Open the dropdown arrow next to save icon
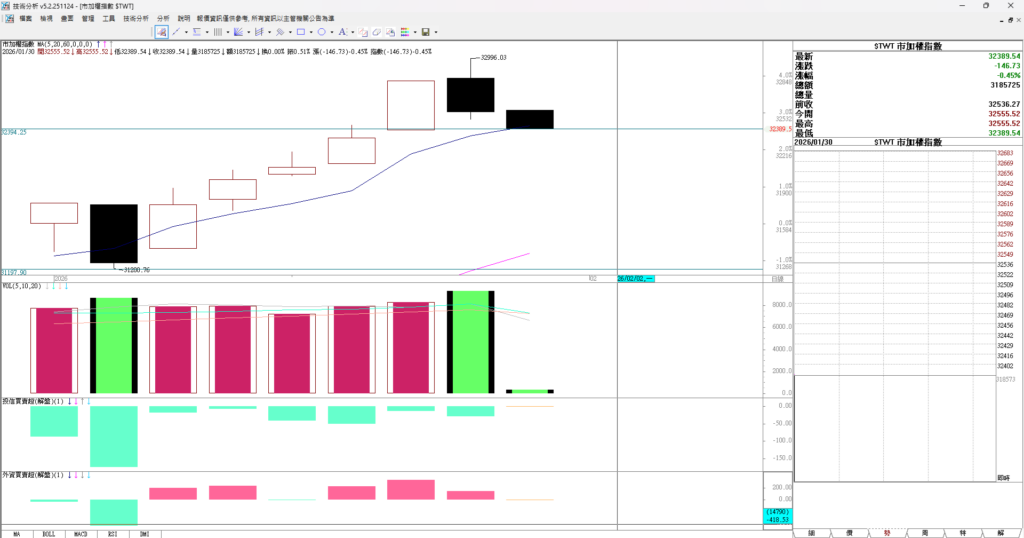1024x538 pixels. pyautogui.click(x=436, y=32)
